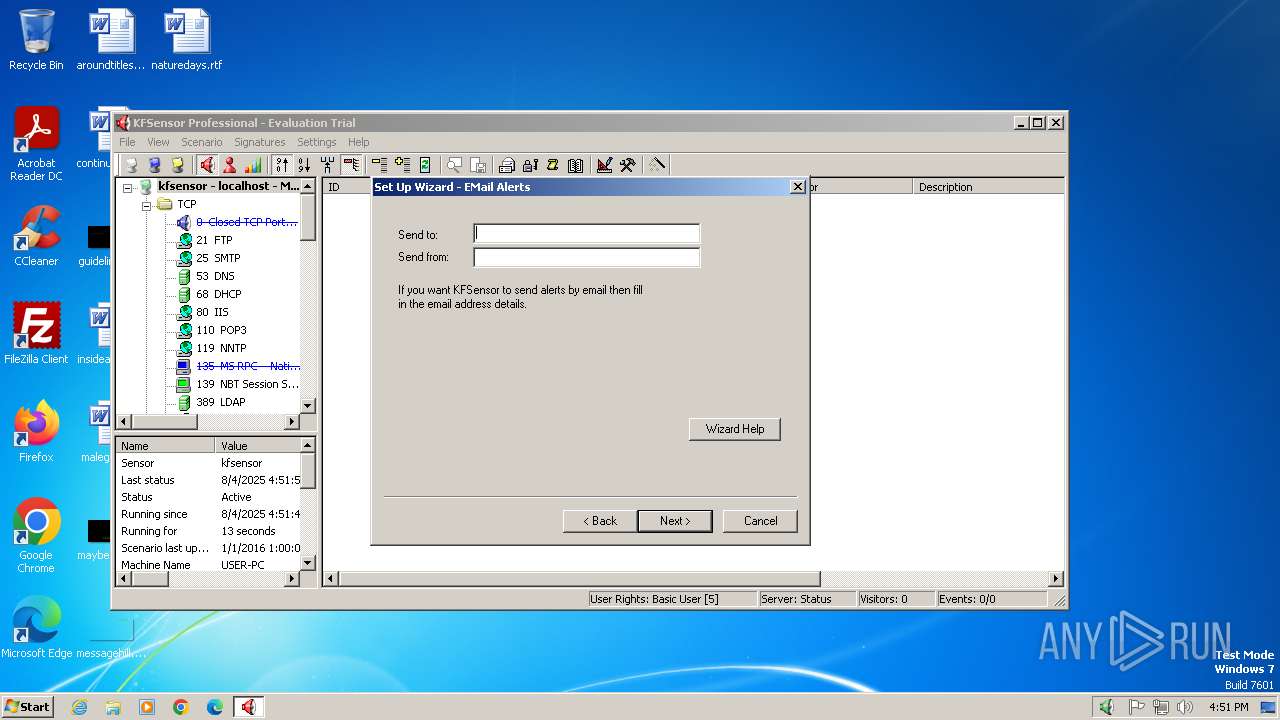The height and width of the screenshot is (720, 1280).
Task: Click the red ruler drawing toolbar icon
Action: tap(604, 165)
